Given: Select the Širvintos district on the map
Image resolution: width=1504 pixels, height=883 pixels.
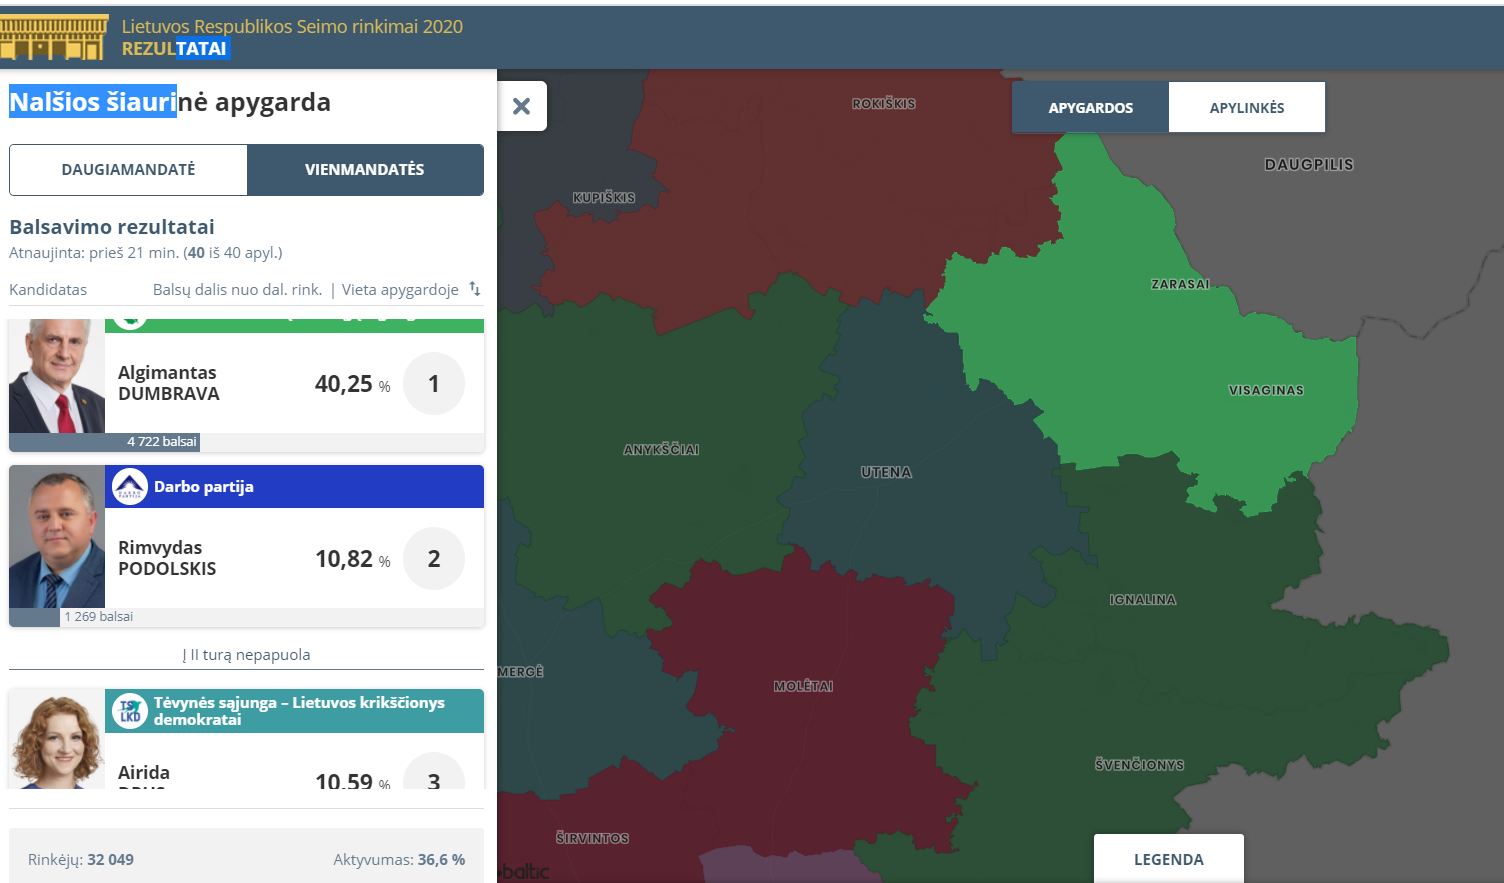Looking at the screenshot, I should (x=592, y=838).
